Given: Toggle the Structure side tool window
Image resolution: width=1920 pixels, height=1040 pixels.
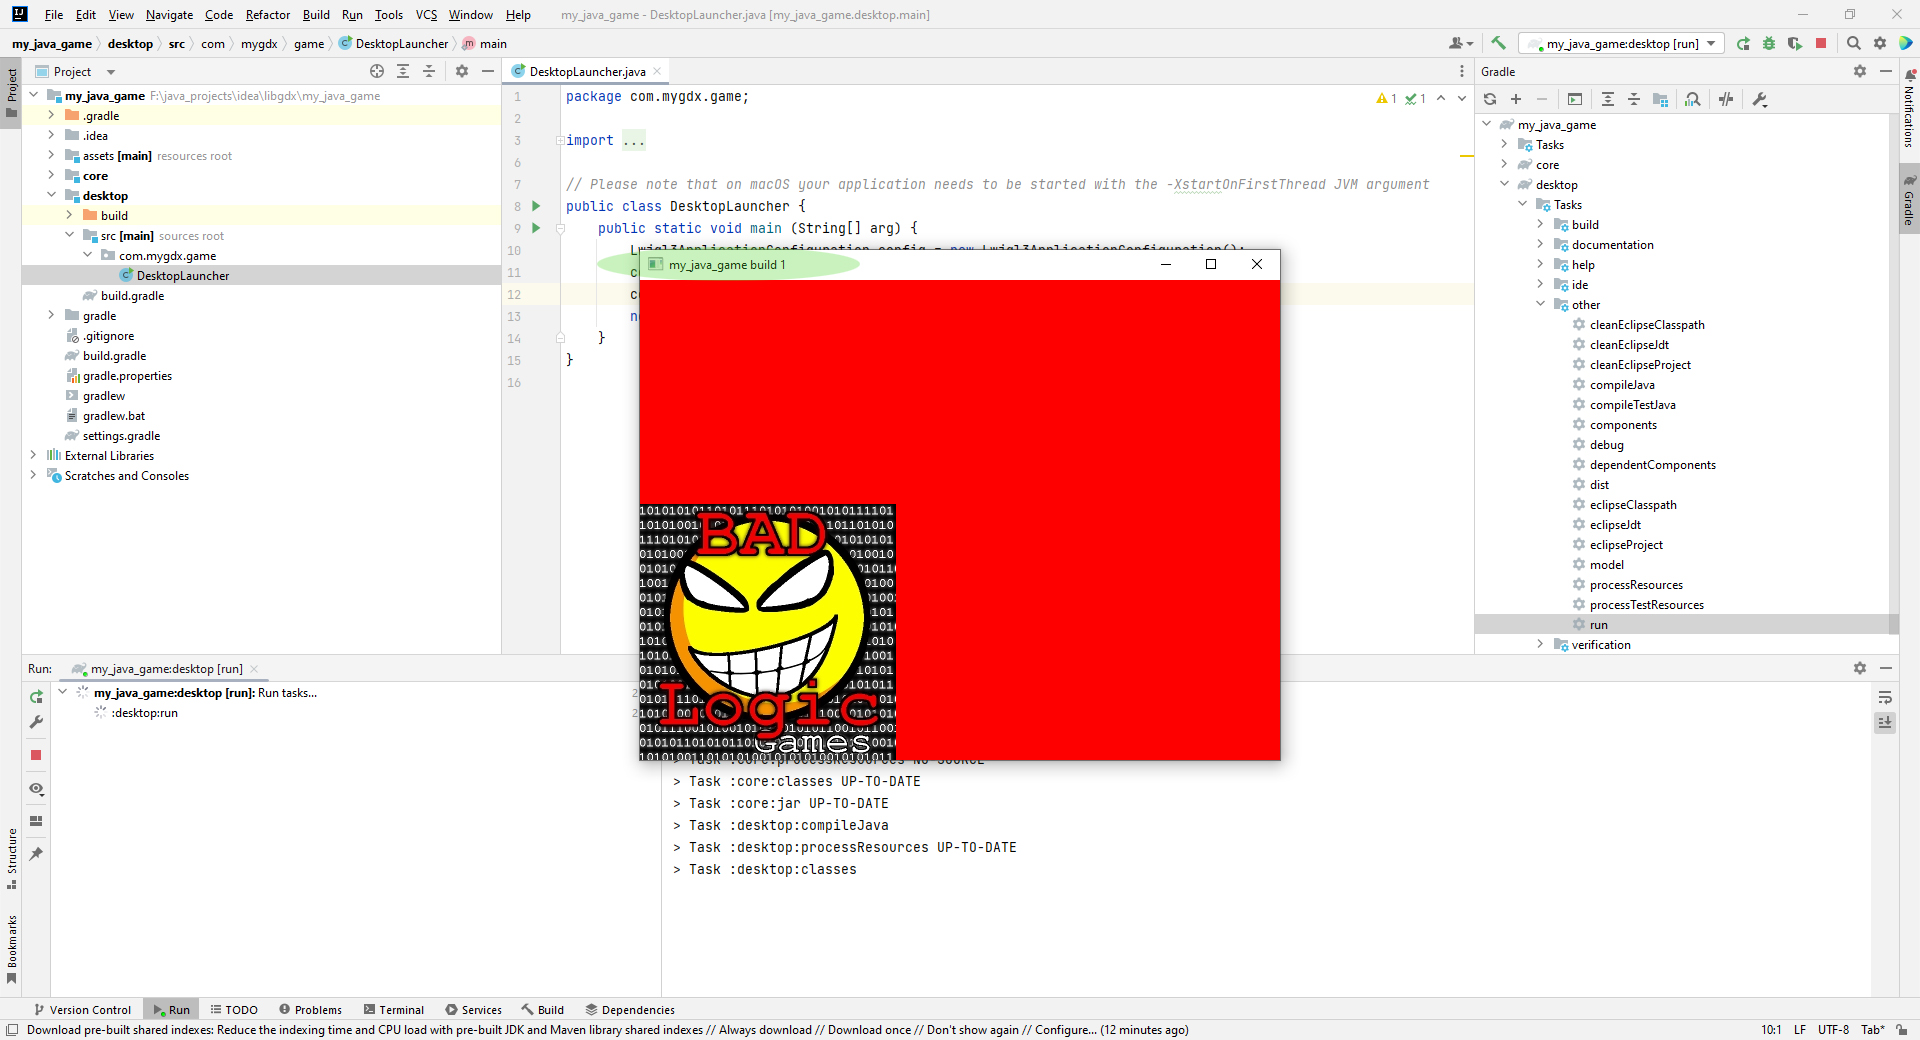Looking at the screenshot, I should 11,859.
